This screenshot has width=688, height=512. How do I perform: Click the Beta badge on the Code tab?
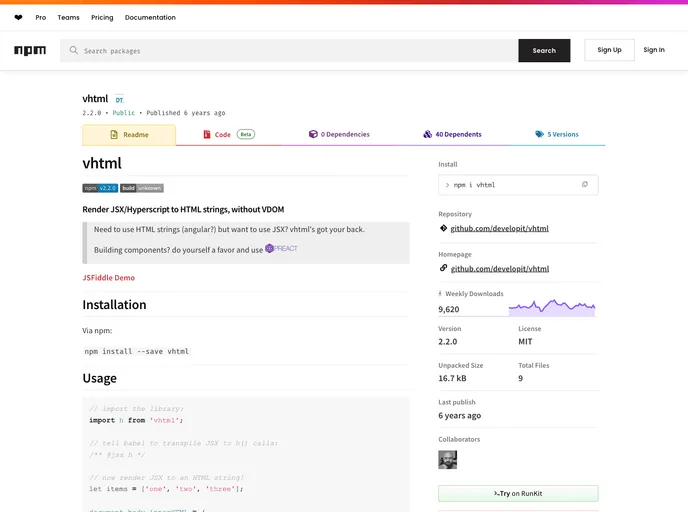[x=246, y=134]
